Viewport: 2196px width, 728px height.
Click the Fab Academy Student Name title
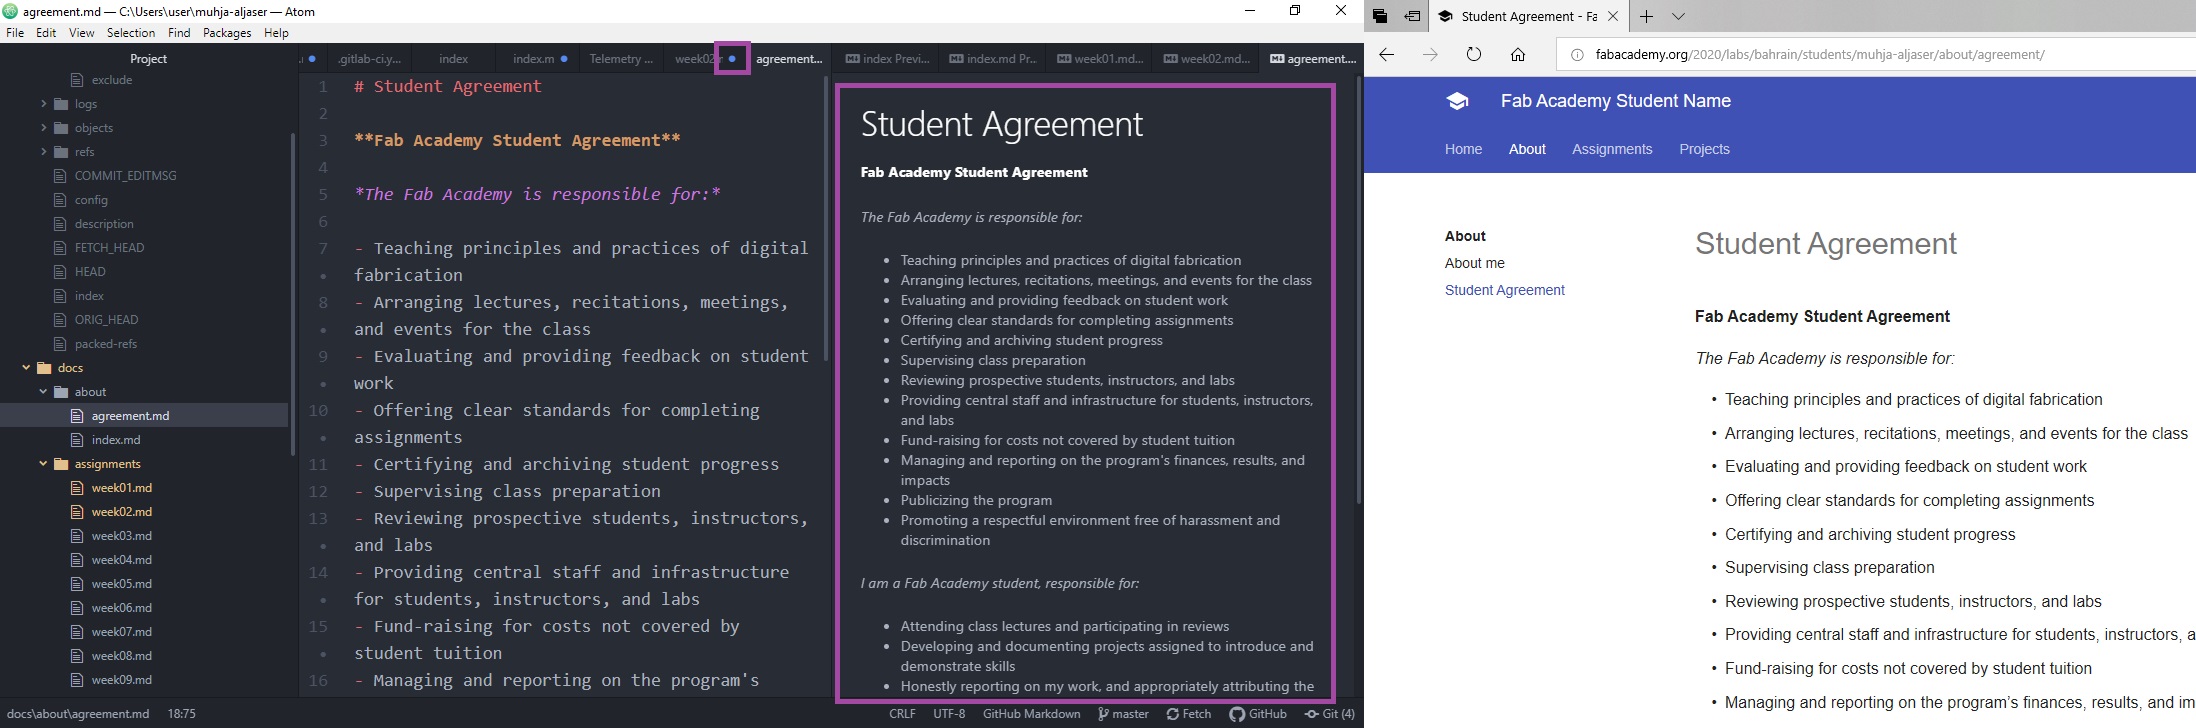[1615, 101]
